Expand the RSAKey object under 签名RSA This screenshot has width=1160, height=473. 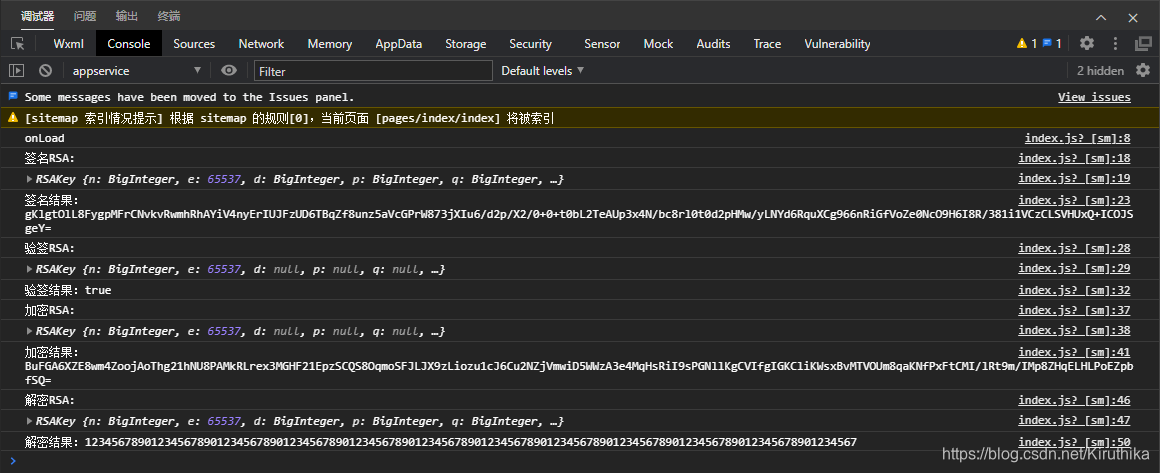pyautogui.click(x=30, y=178)
